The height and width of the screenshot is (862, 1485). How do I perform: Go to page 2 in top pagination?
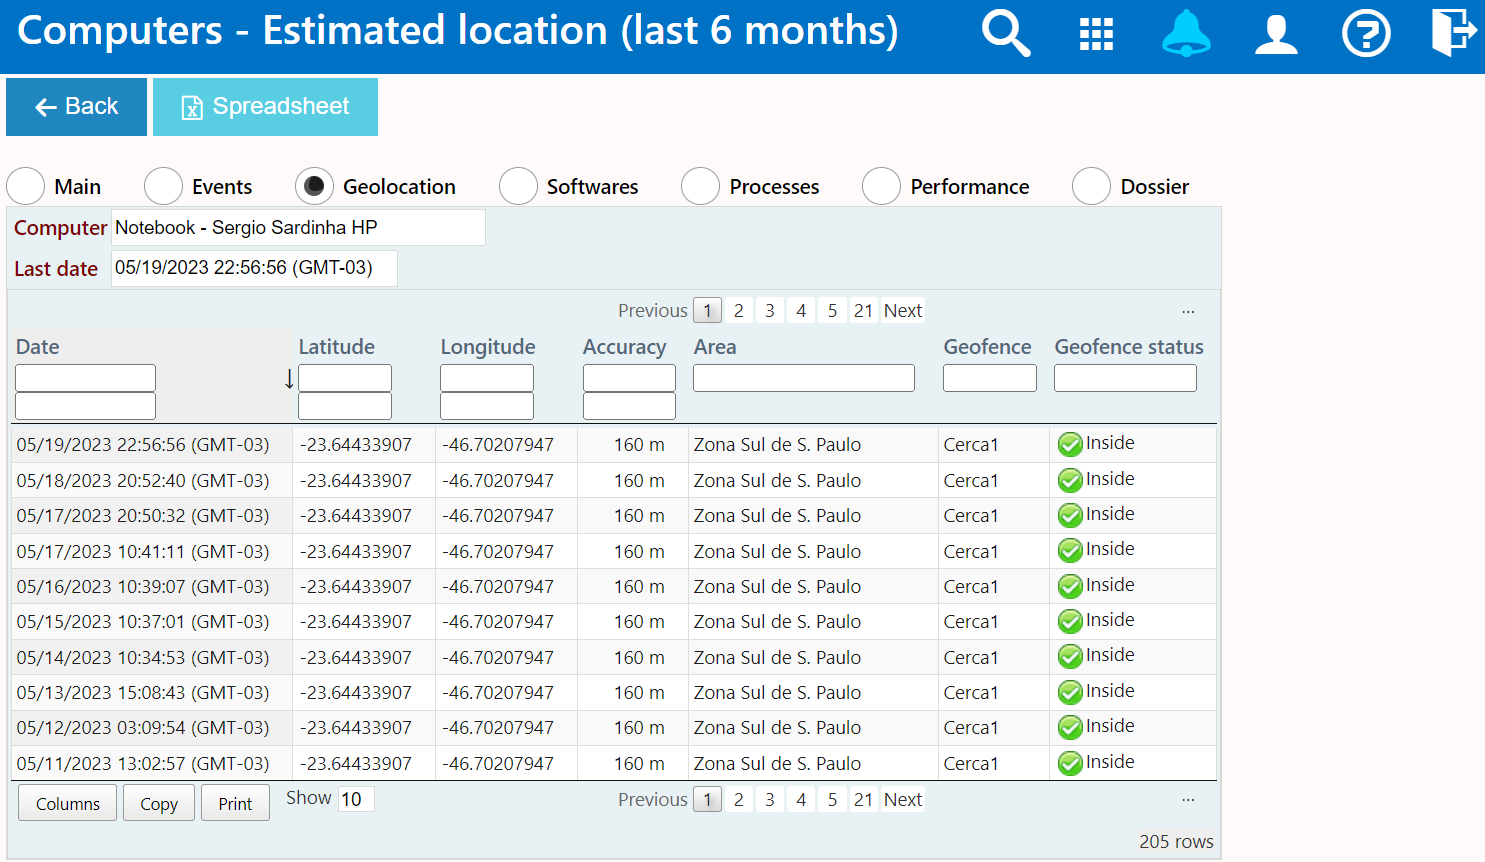tap(738, 311)
